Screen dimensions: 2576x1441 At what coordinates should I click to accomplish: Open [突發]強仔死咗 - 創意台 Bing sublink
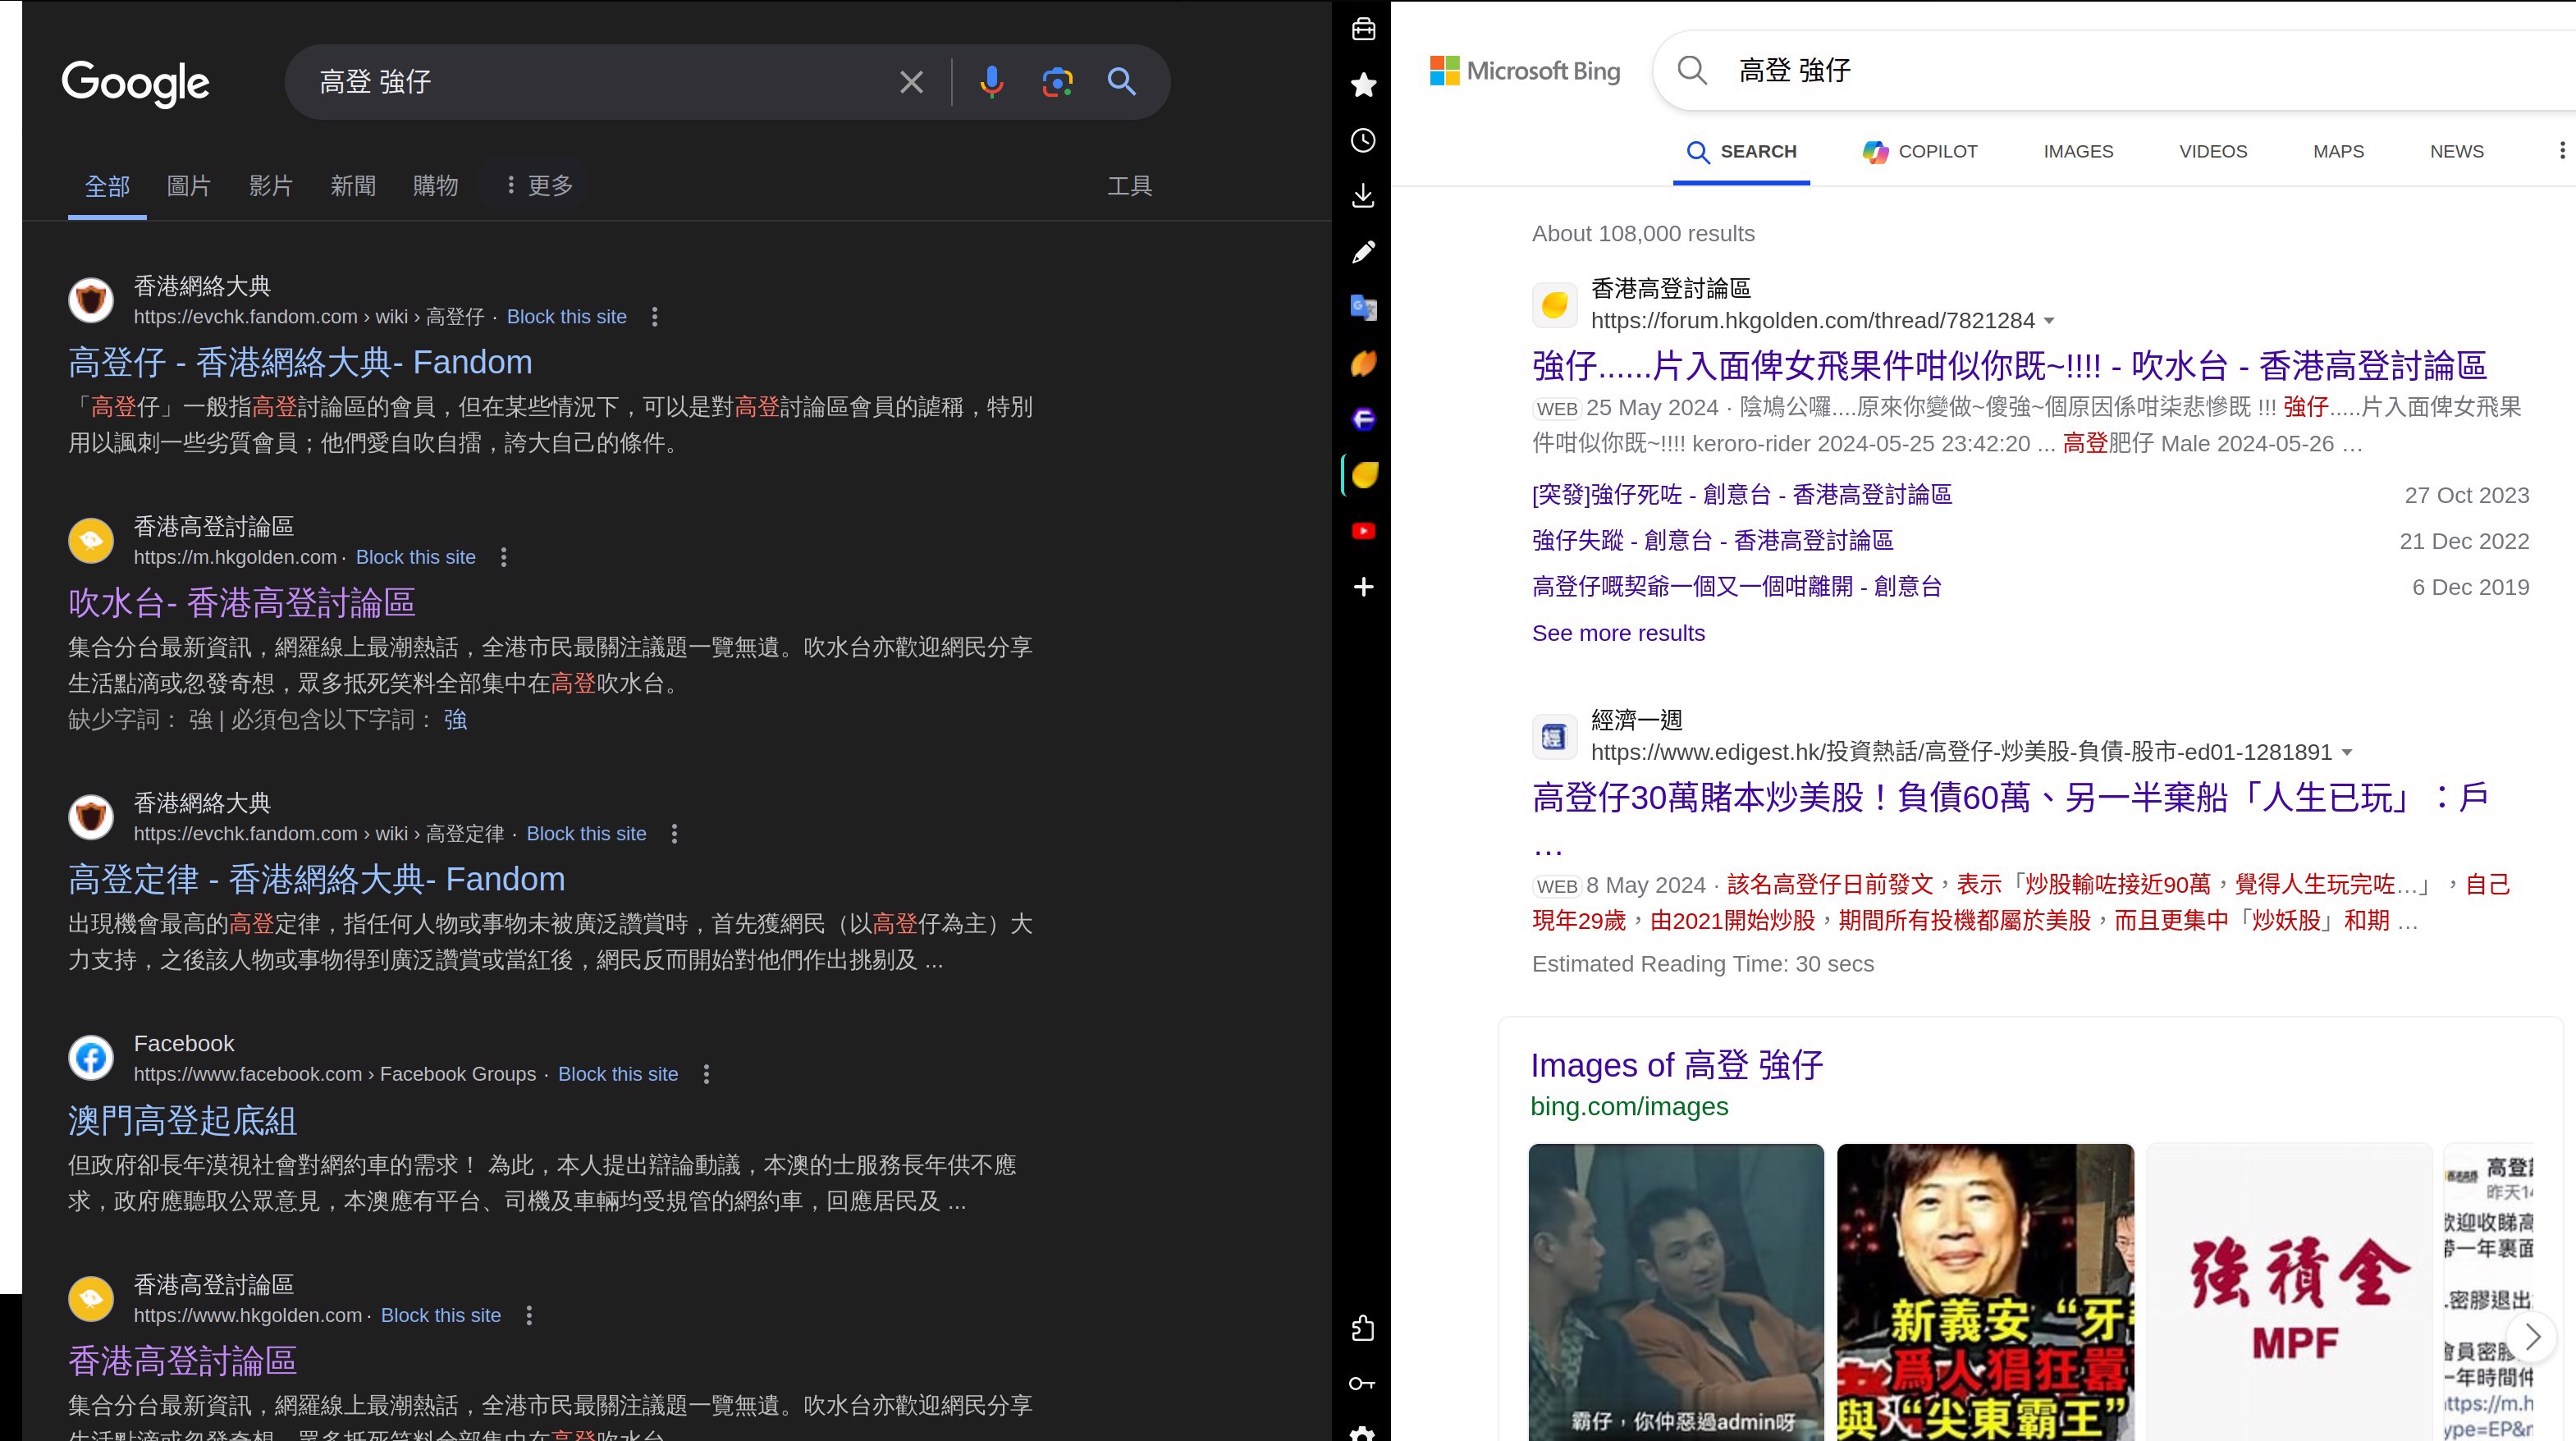click(x=1741, y=495)
